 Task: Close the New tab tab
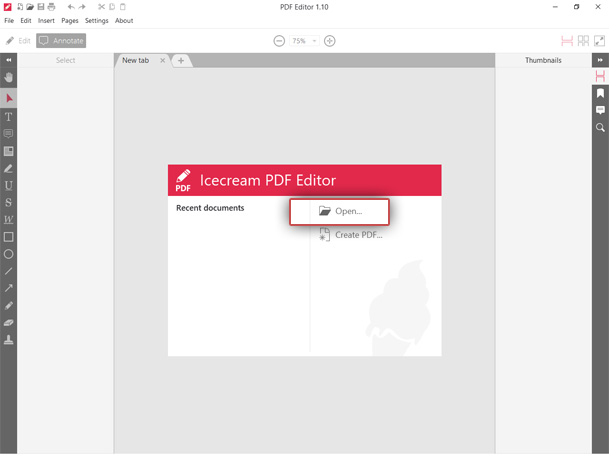click(x=162, y=60)
